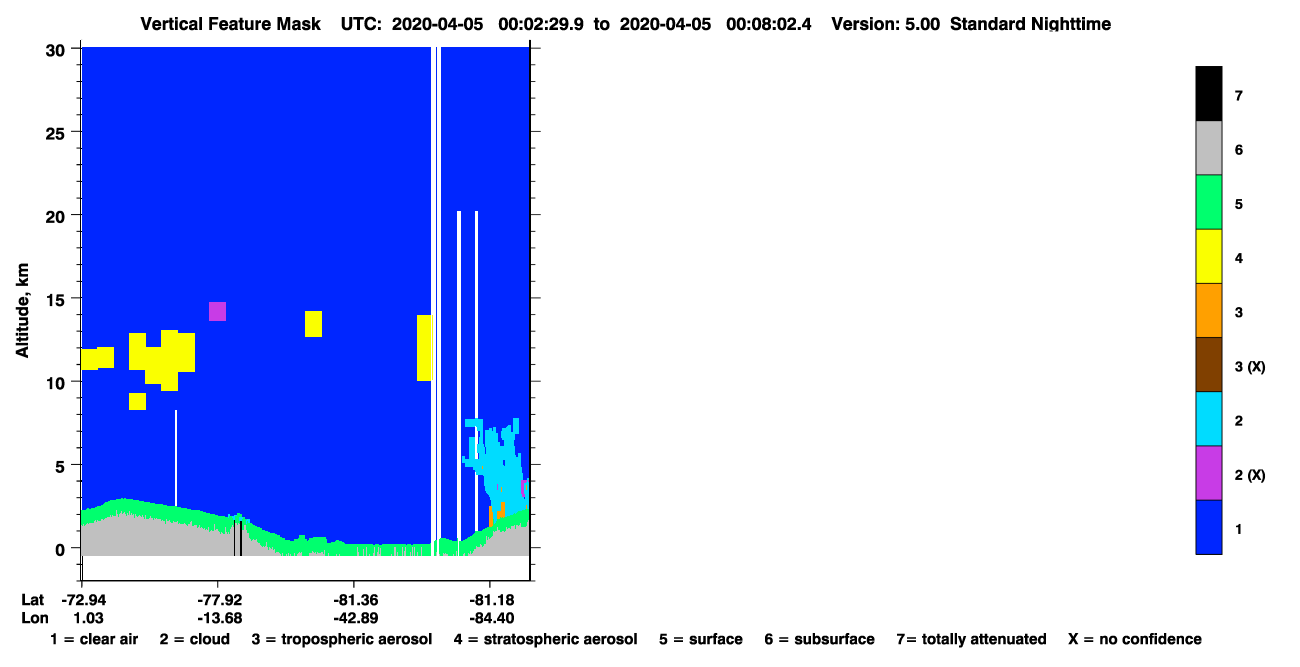
Task: Click the gray color bar segment labeled 6
Action: (1209, 148)
